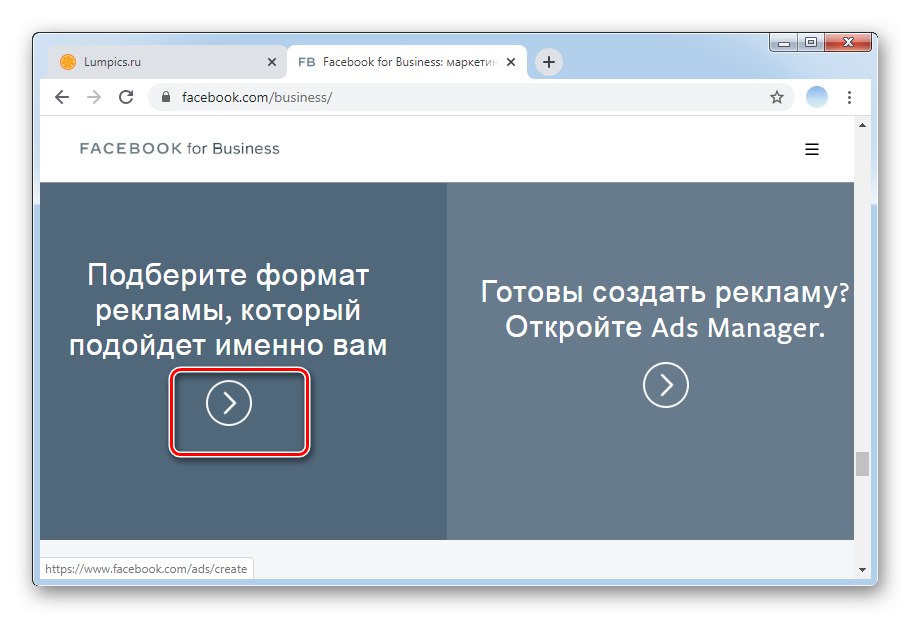Open a new tab with plus button

548,62
